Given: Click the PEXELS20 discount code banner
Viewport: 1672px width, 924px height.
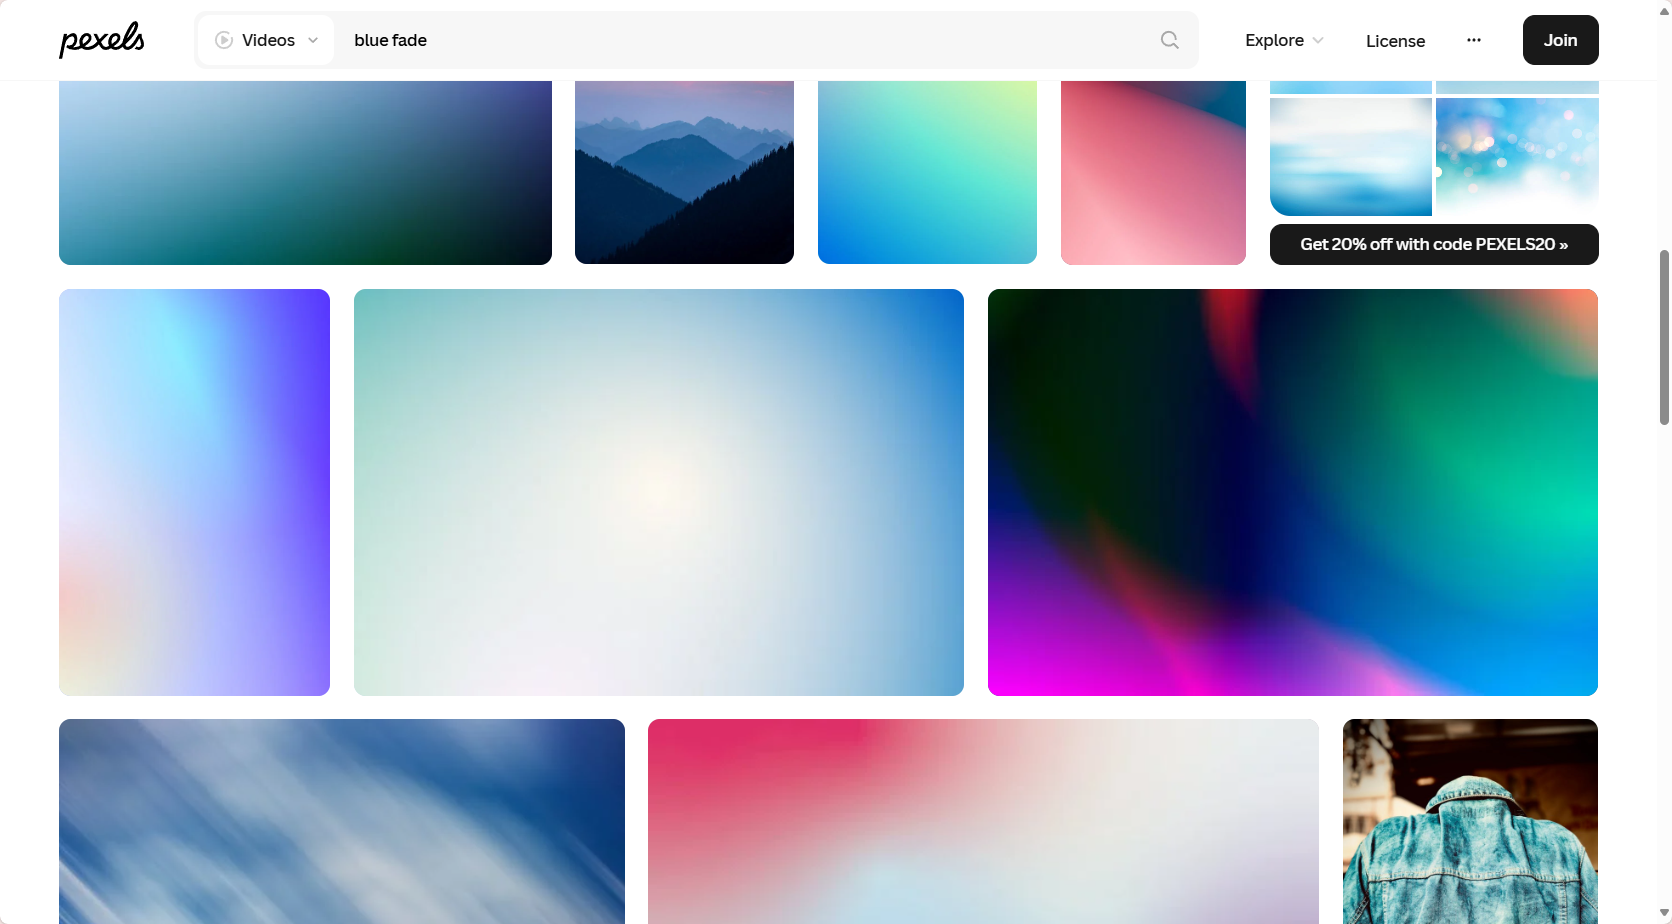Looking at the screenshot, I should tap(1433, 244).
